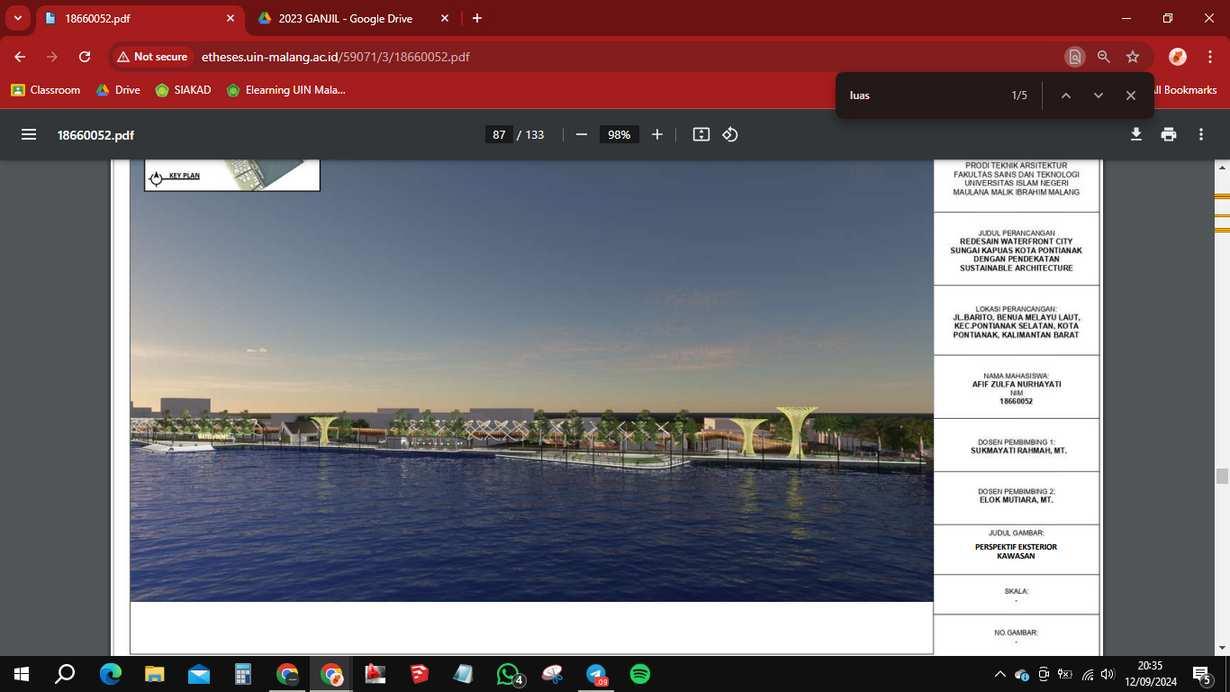Open WhatsApp from the taskbar
This screenshot has width=1230, height=692.
pos(508,674)
